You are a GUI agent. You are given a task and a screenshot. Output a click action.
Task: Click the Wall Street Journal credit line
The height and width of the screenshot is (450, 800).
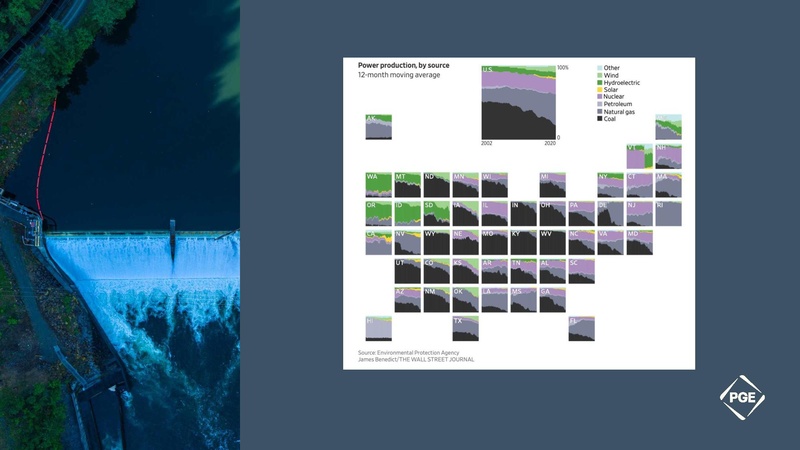tap(416, 360)
